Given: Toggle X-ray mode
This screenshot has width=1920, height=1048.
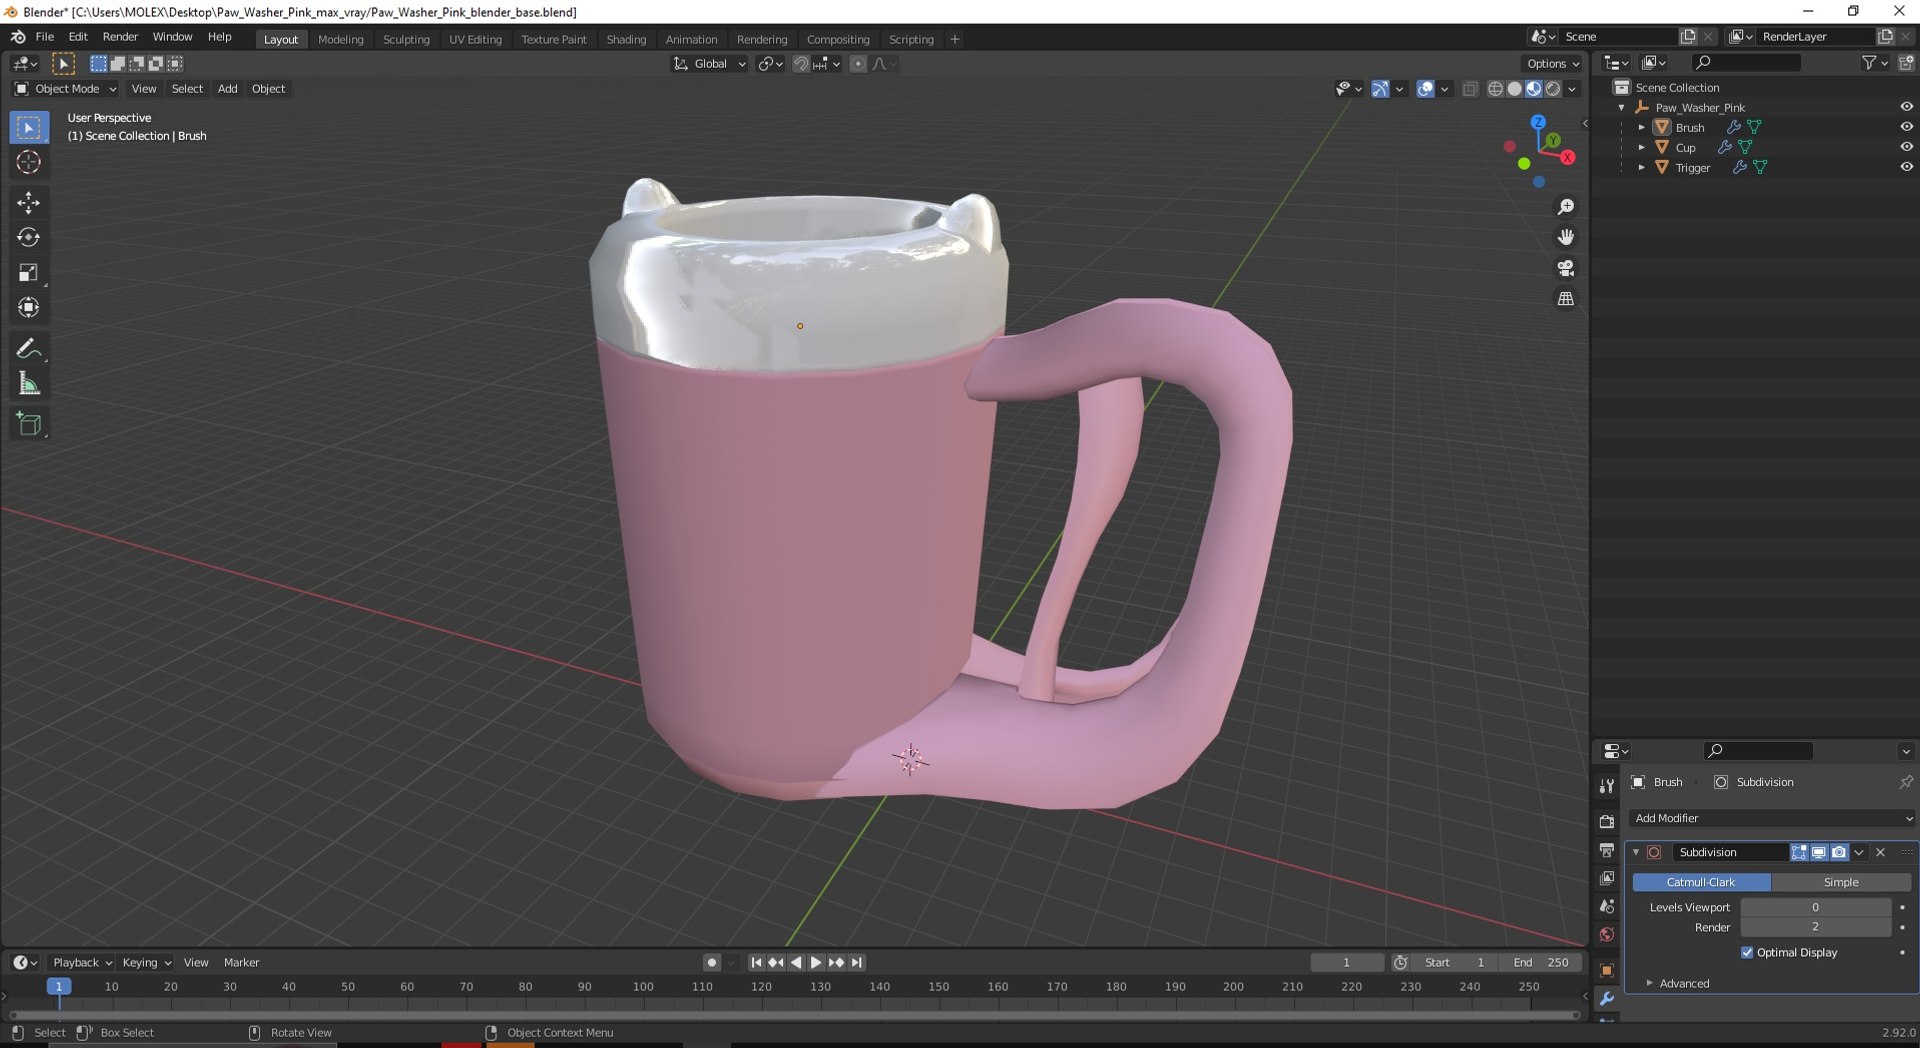Looking at the screenshot, I should [1470, 89].
